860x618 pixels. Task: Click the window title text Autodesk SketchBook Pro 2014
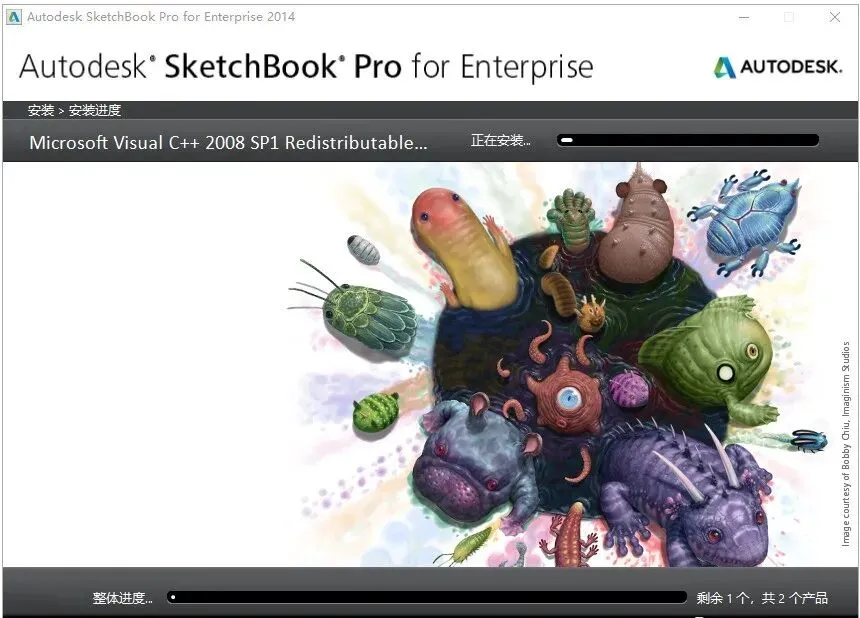pos(161,16)
